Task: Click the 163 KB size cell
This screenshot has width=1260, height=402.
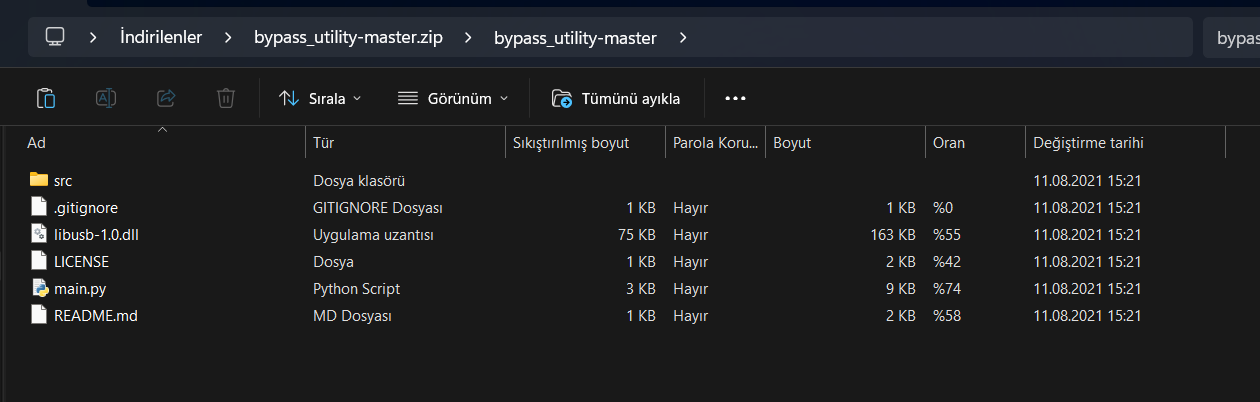Action: [893, 235]
